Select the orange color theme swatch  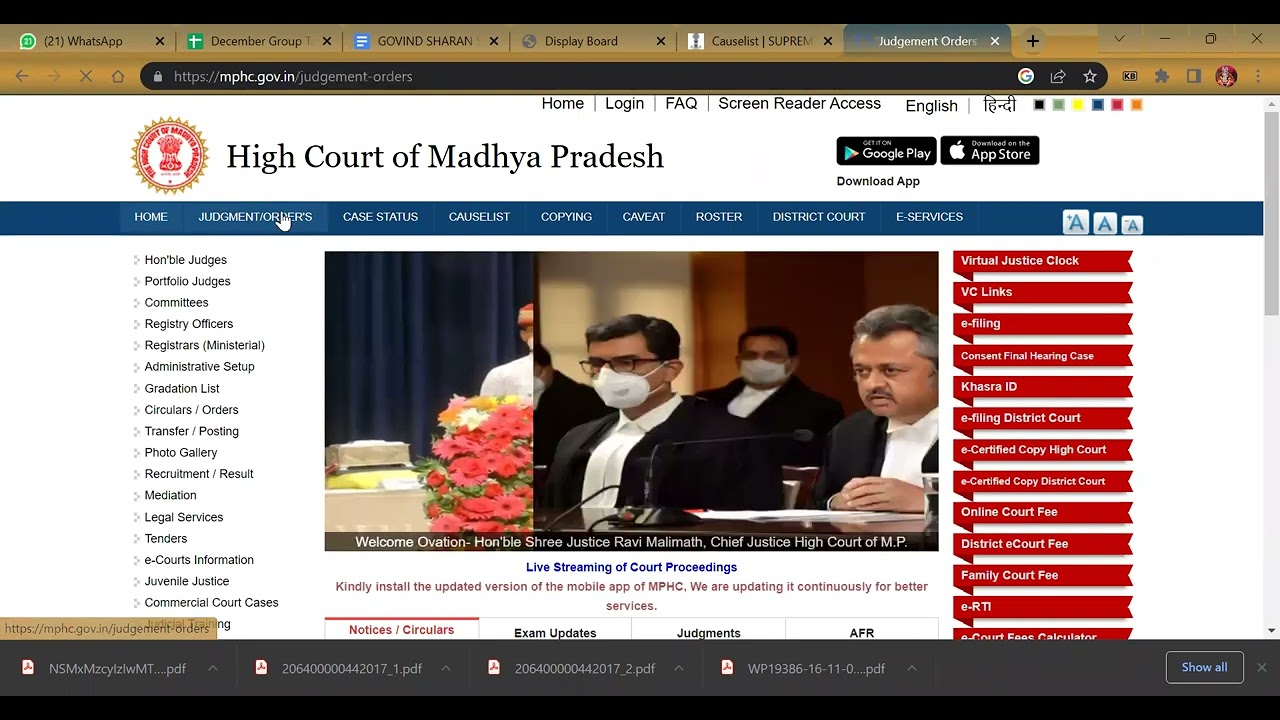click(x=1136, y=105)
